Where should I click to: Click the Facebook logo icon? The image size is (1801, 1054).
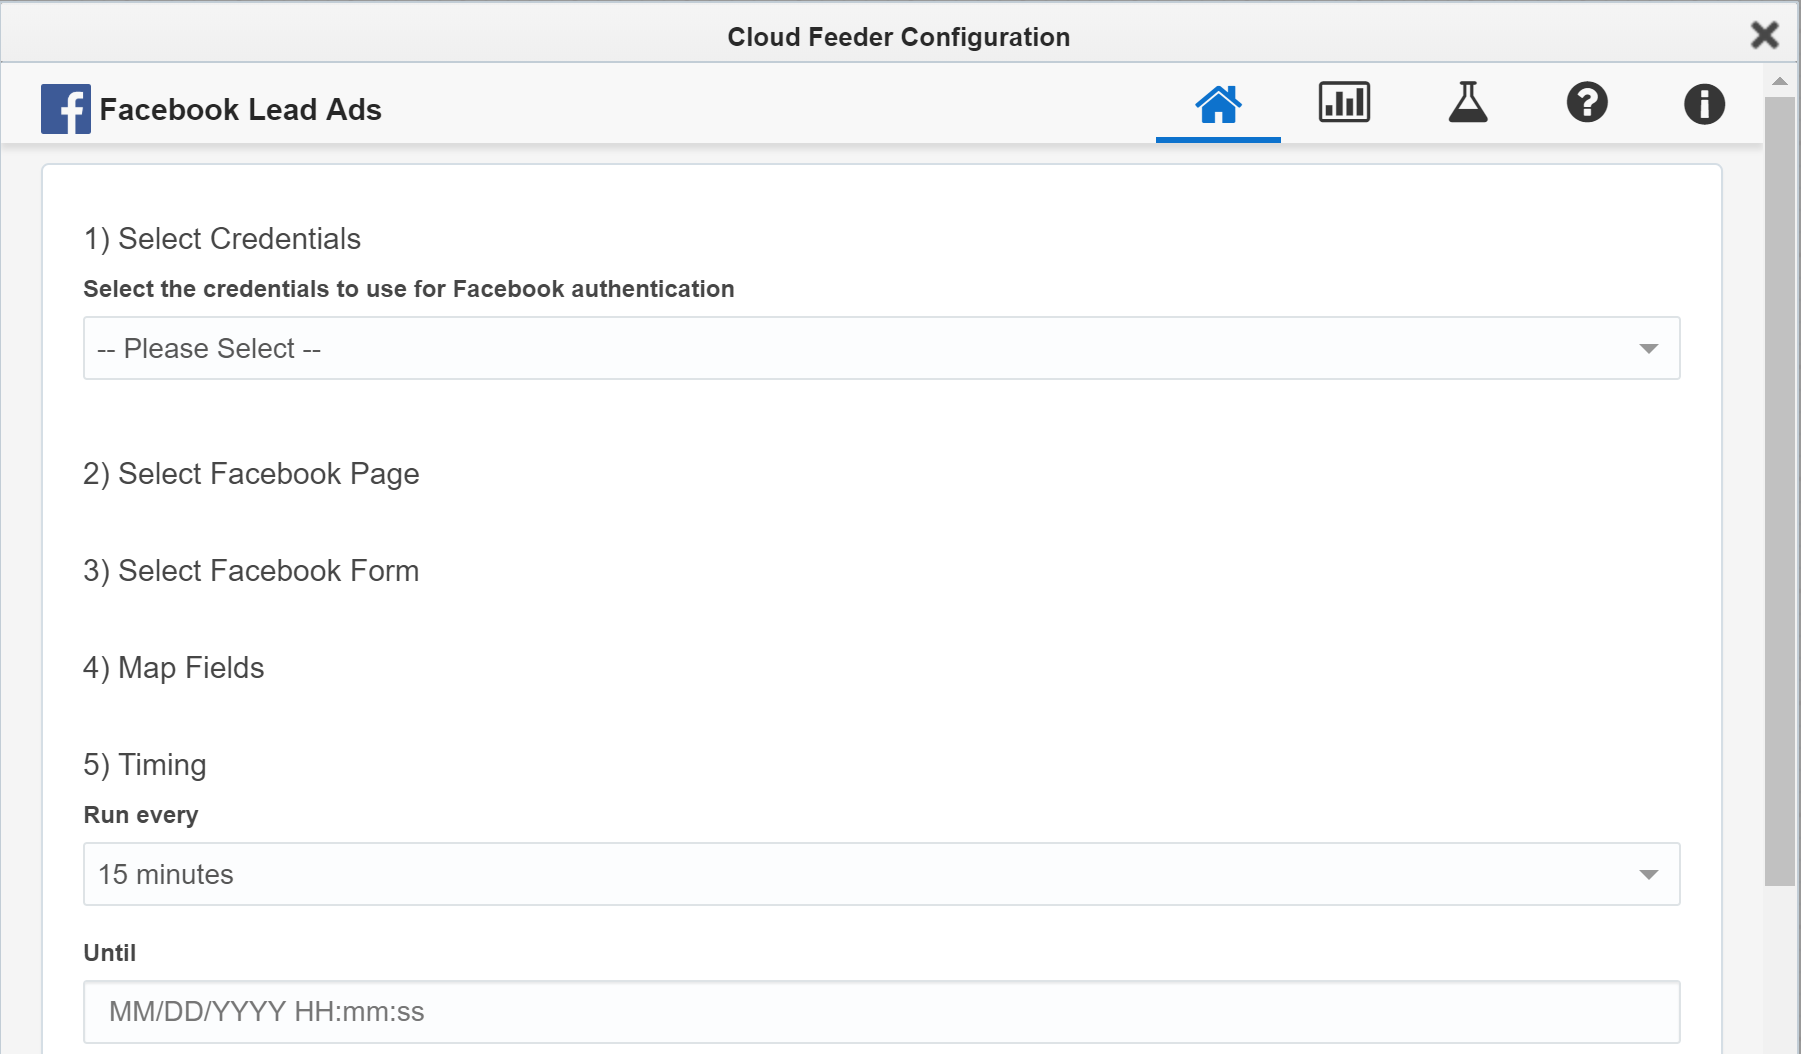tap(66, 109)
